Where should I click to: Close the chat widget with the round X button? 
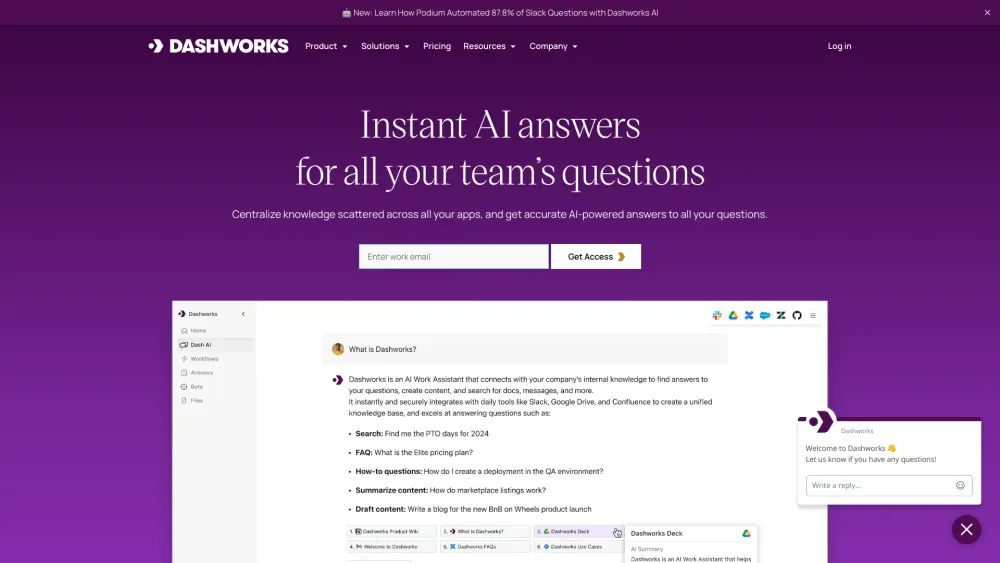coord(966,530)
